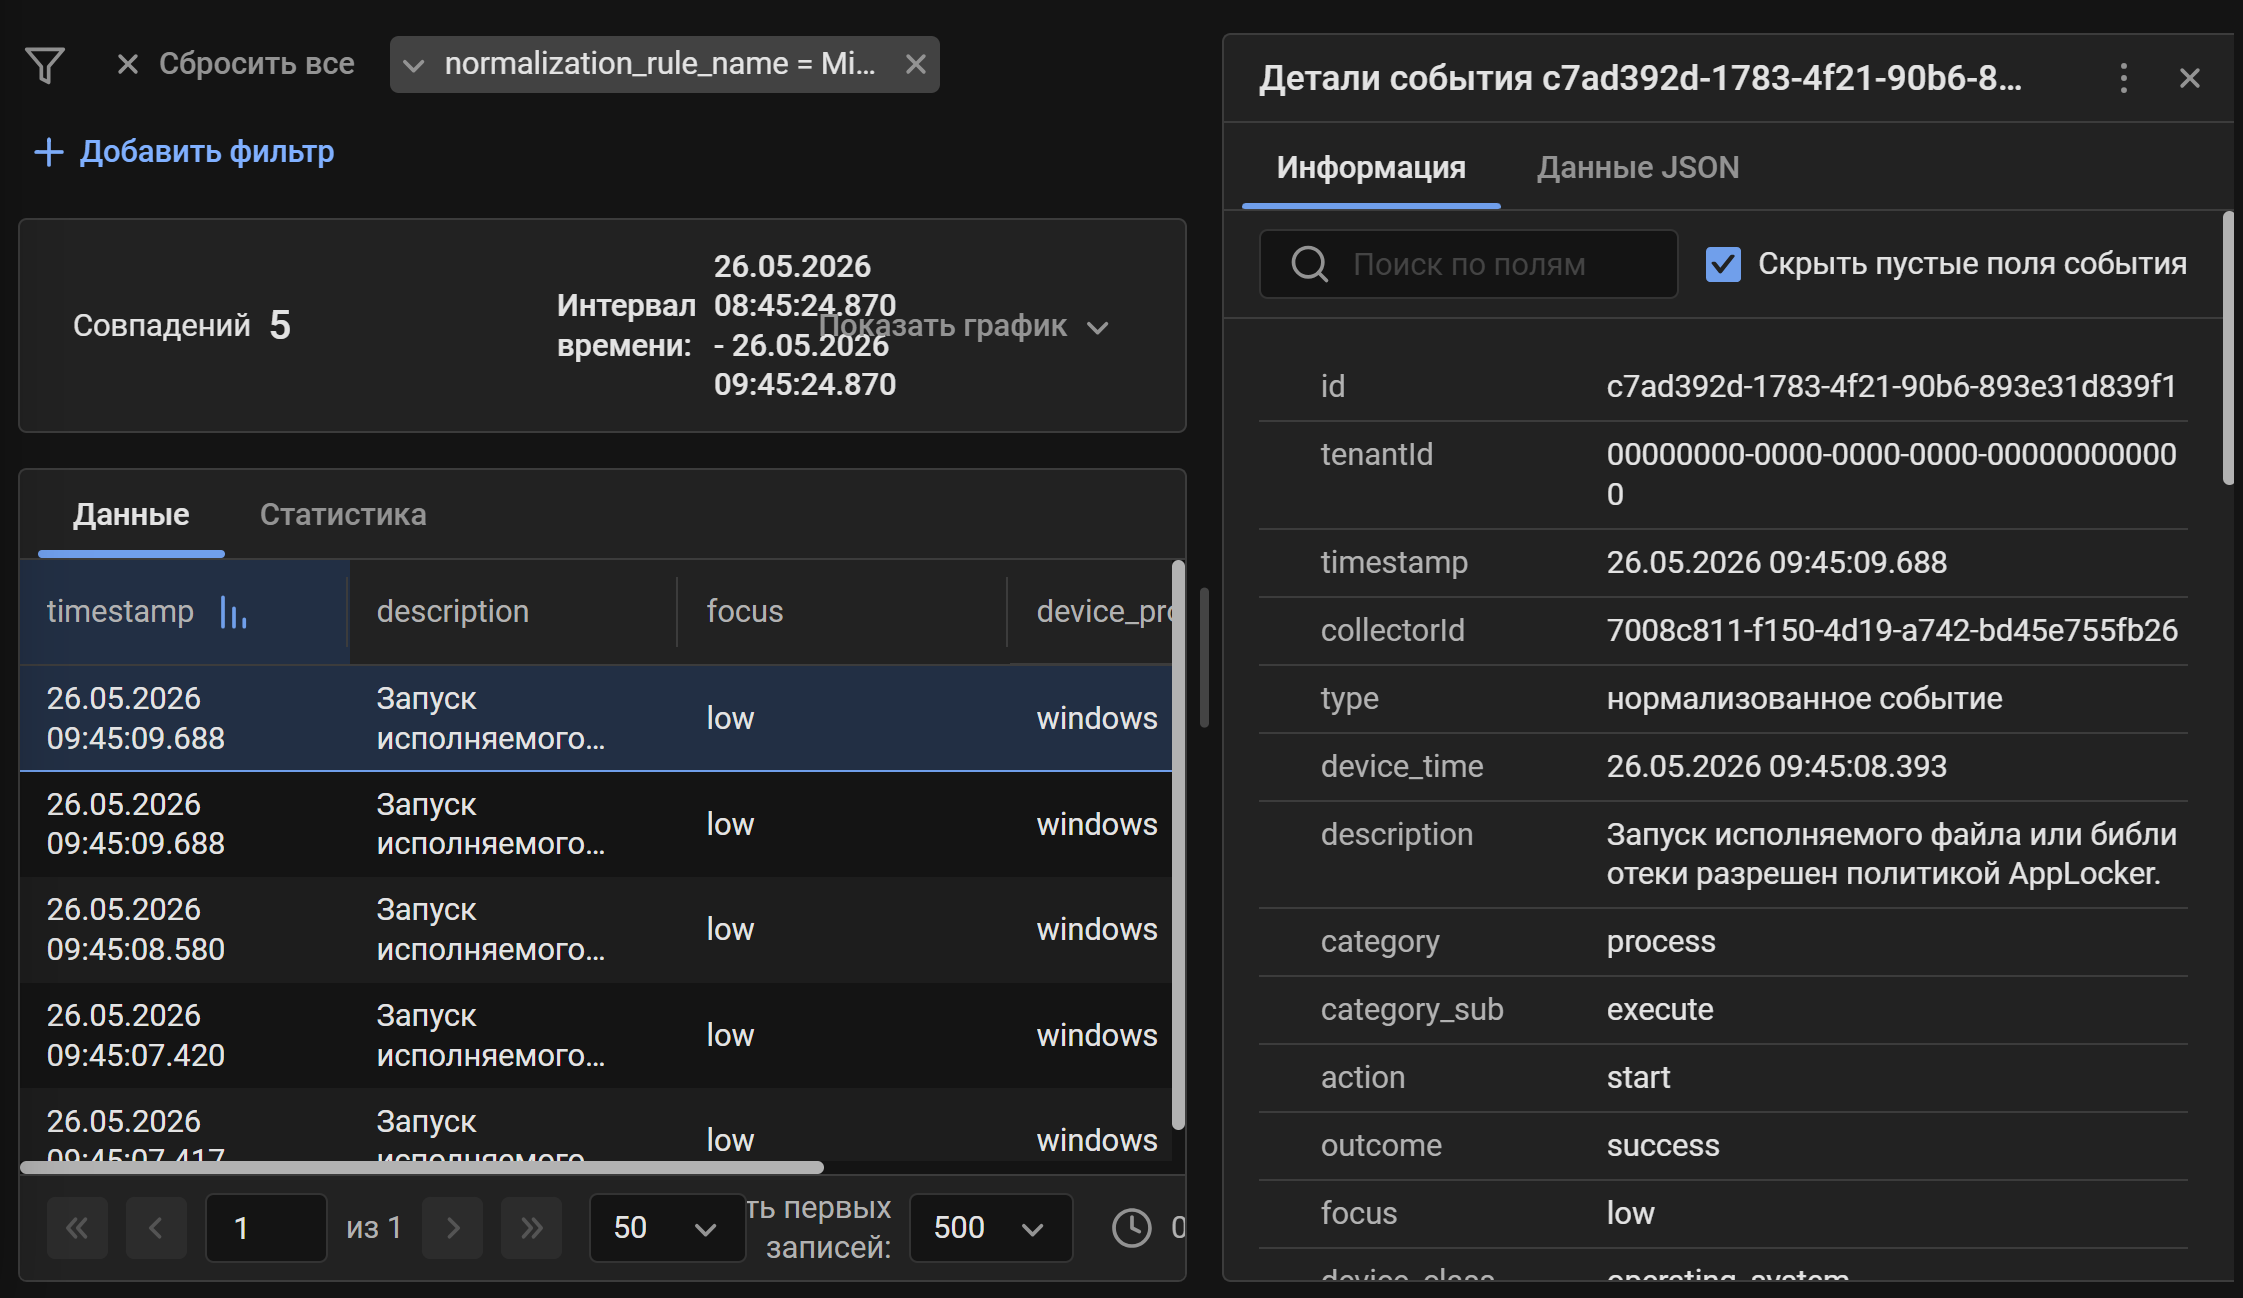Select the event row at 09:45:07.420
2243x1298 pixels.
click(x=596, y=1035)
